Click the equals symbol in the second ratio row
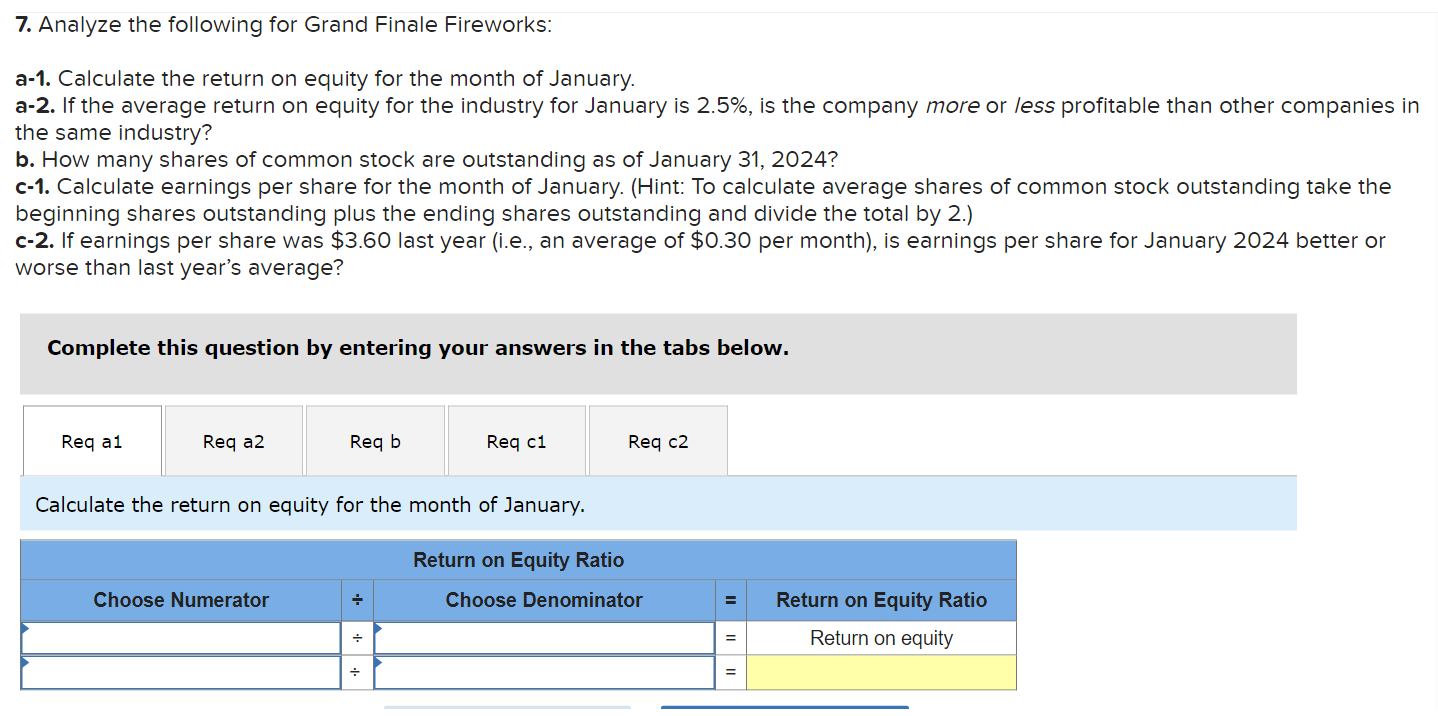Image resolution: width=1438 pixels, height=716 pixels. coord(730,671)
